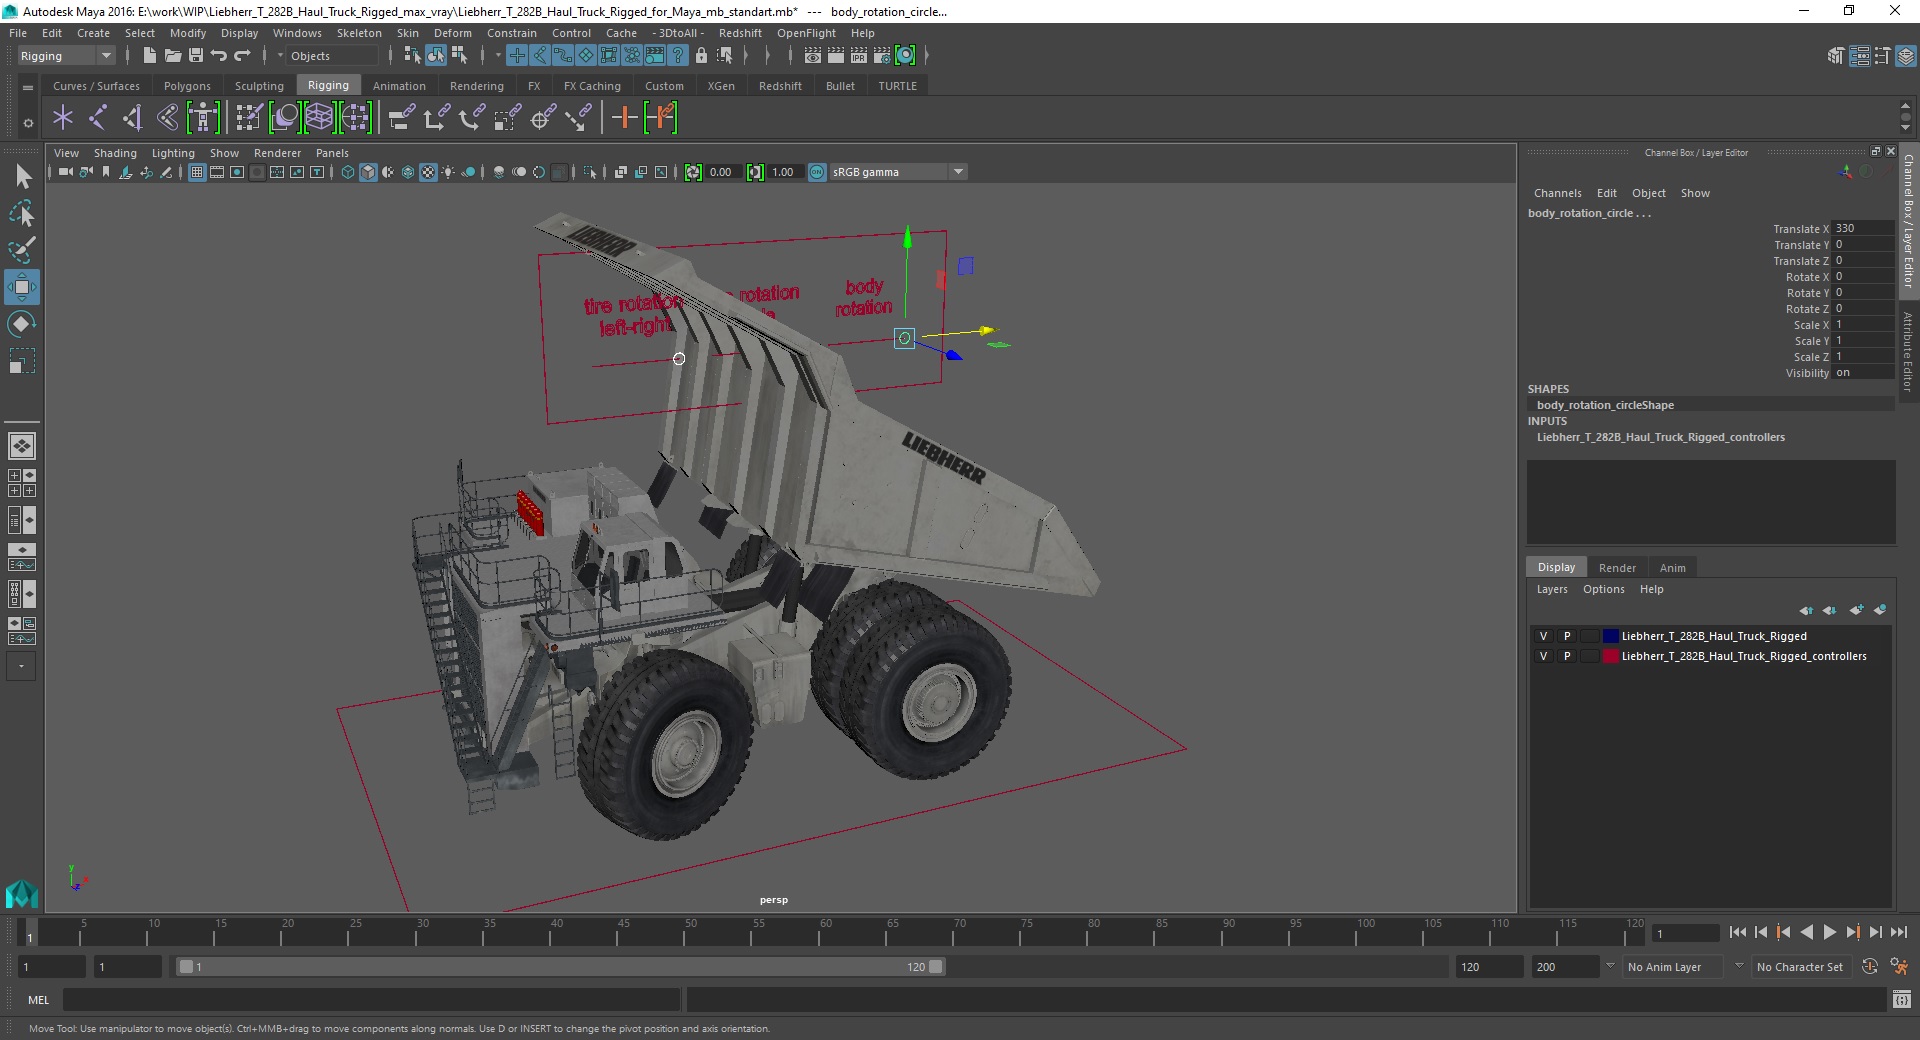This screenshot has height=1040, width=1920.
Task: Open the viewport Panels menu
Action: coord(332,153)
